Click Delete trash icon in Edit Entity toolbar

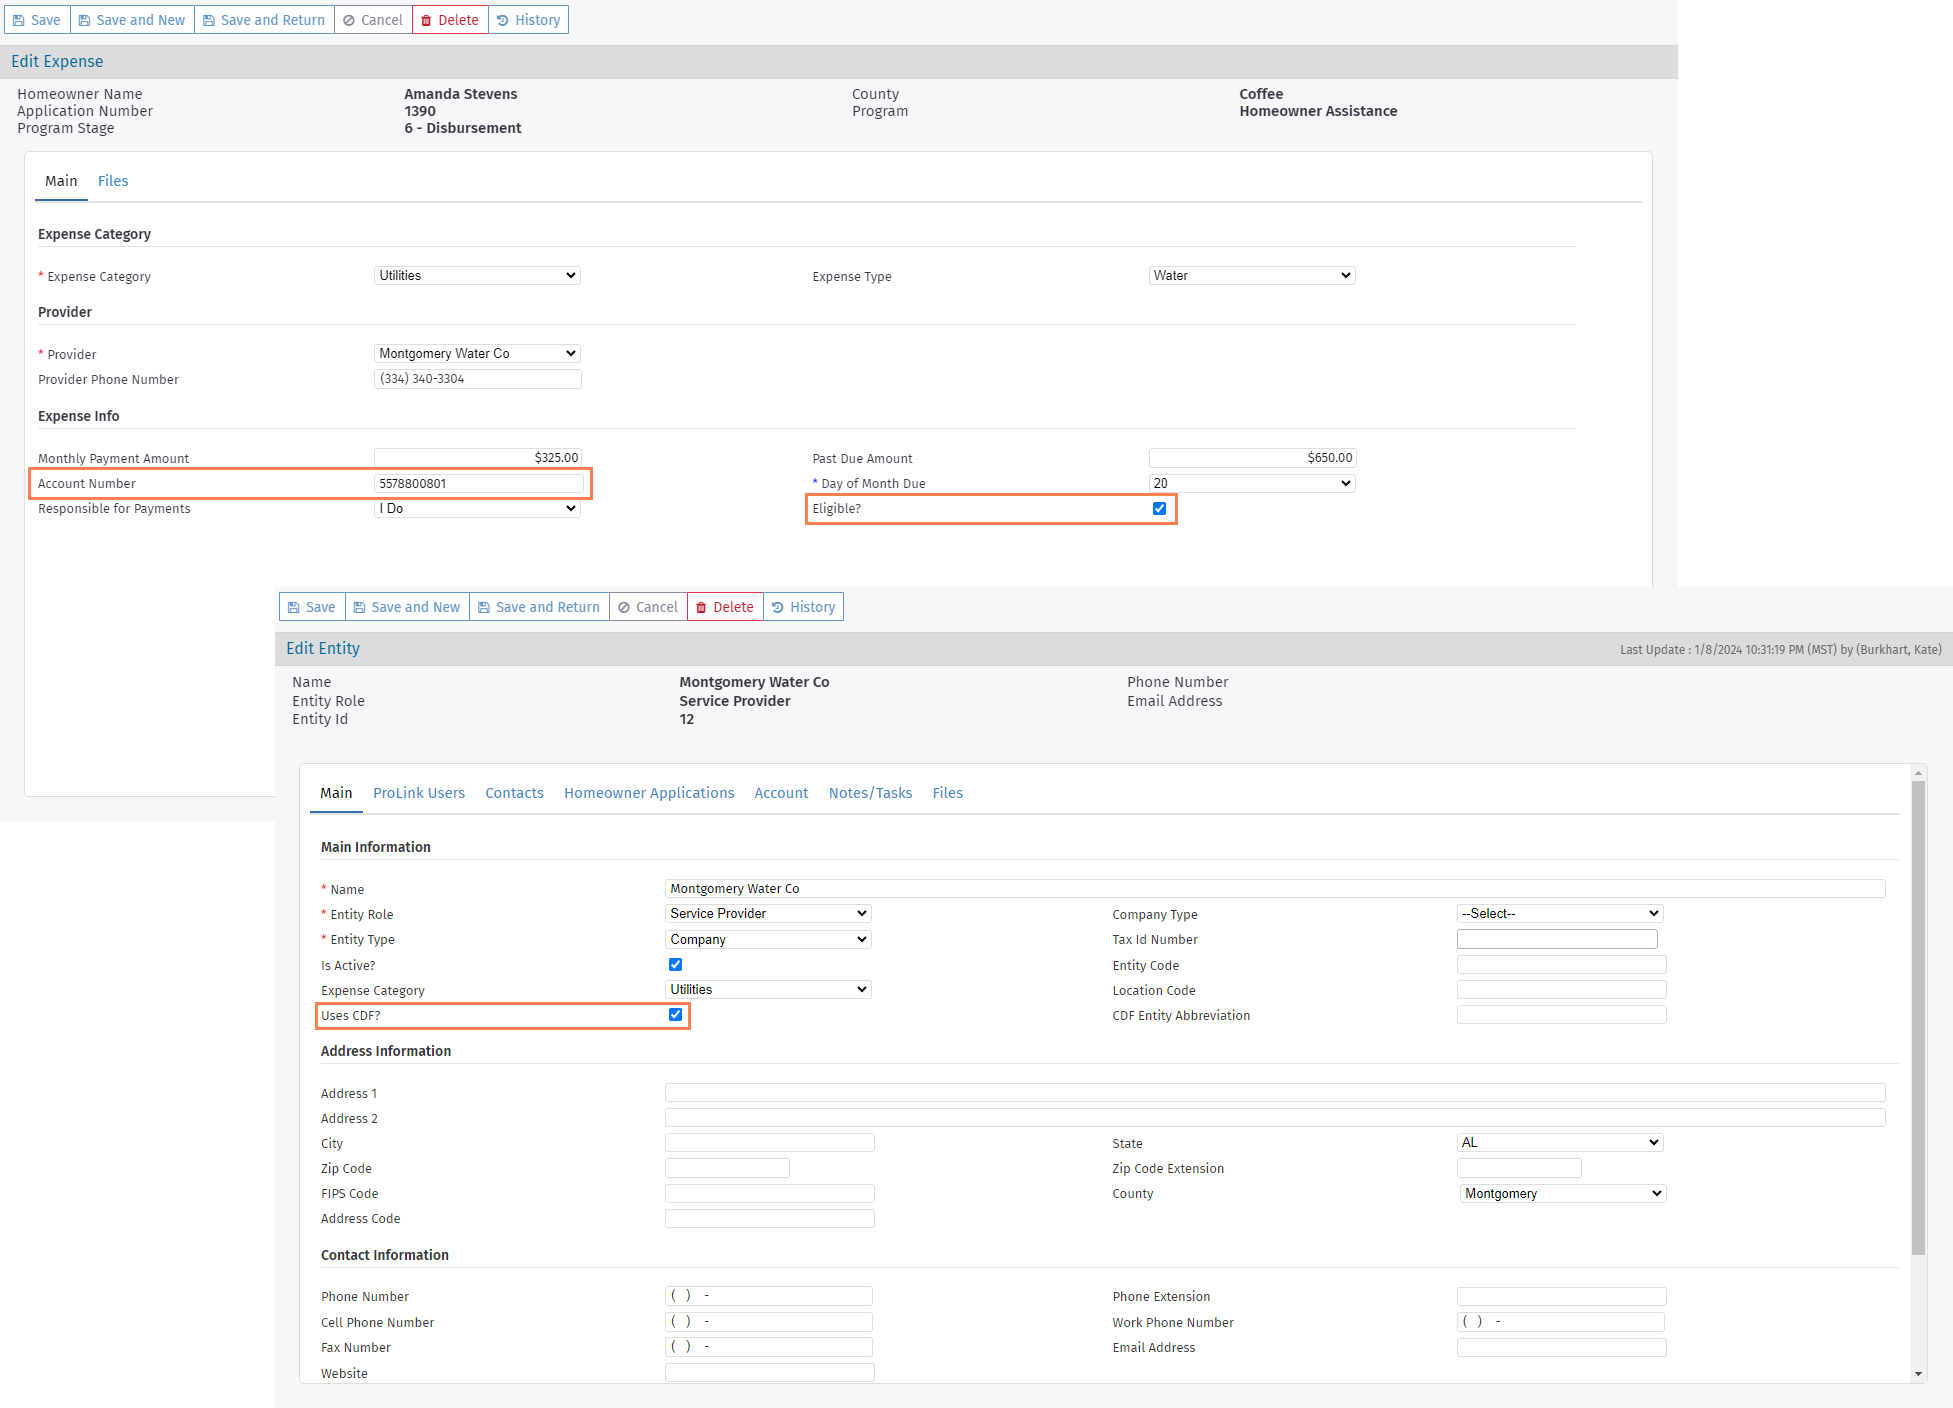point(702,607)
